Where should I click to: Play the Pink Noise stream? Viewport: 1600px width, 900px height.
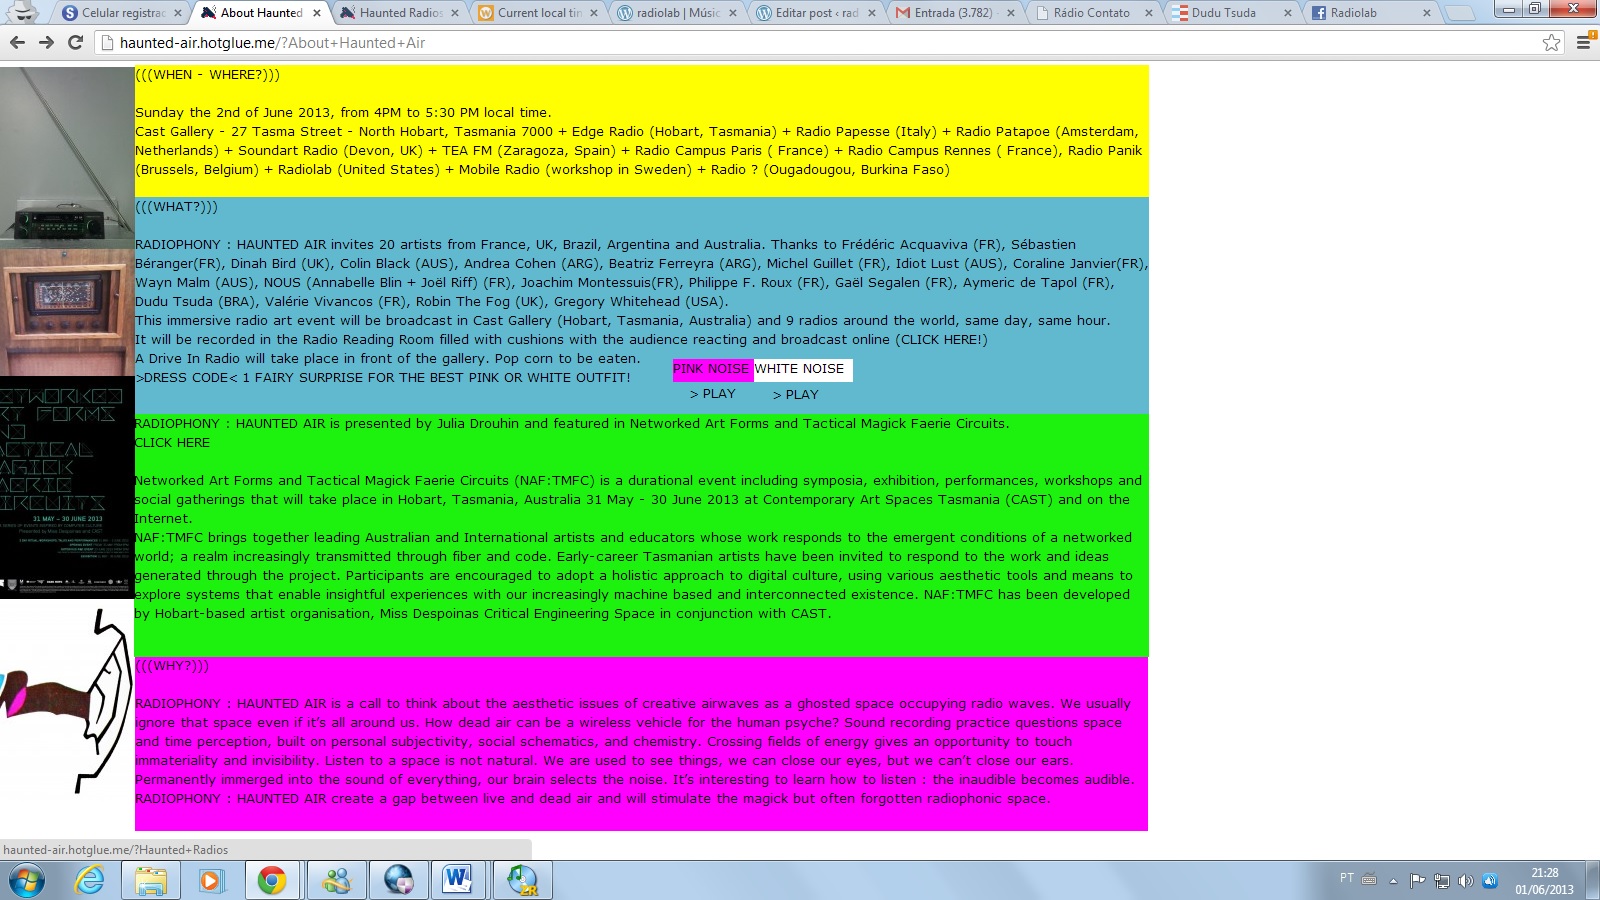(x=712, y=394)
